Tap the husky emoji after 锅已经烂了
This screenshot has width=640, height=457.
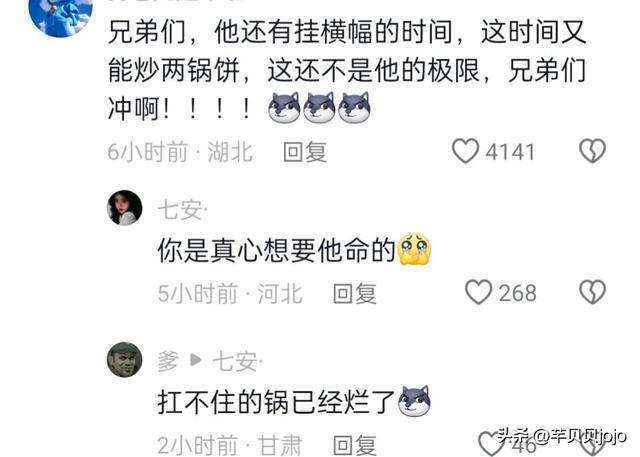[414, 401]
